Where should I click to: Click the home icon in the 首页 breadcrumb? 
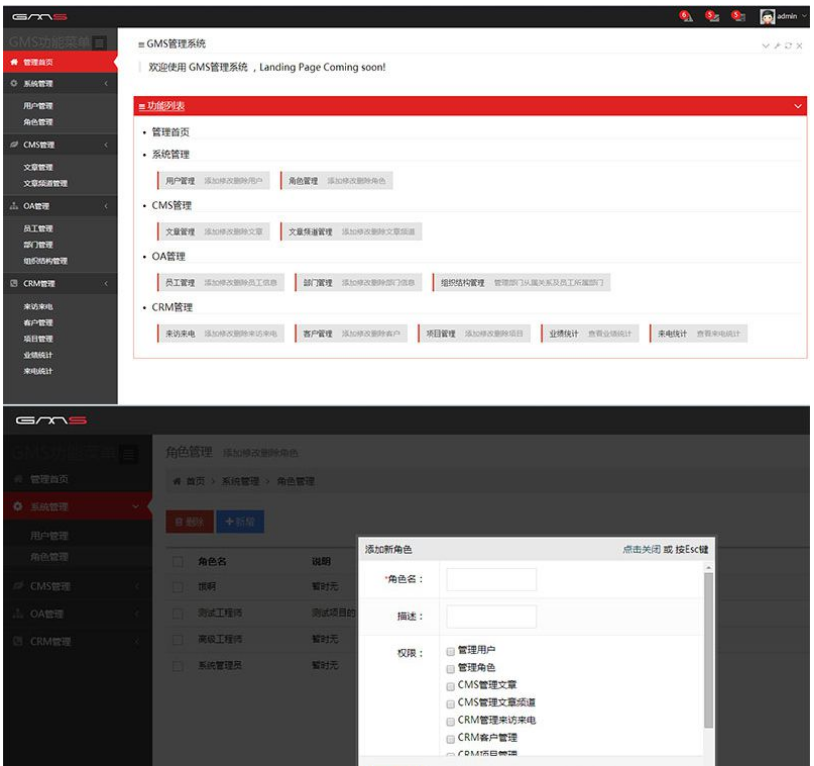177,481
